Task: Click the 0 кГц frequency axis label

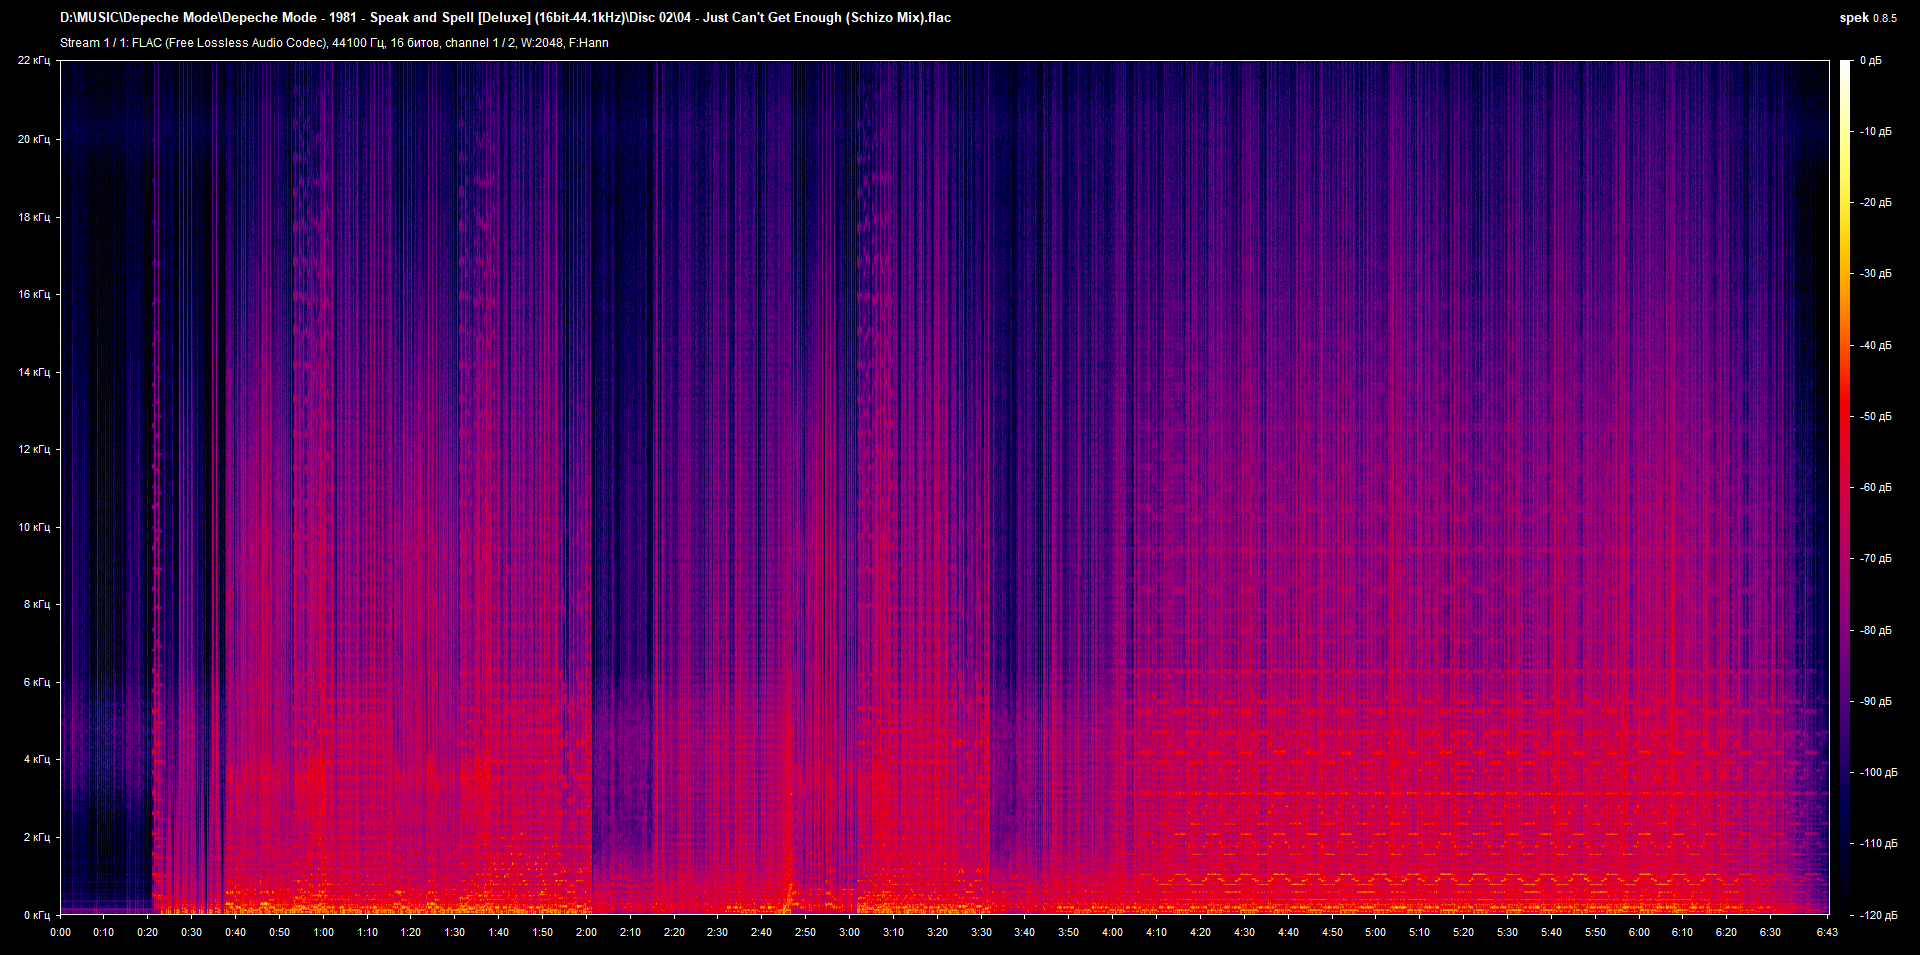Action: tap(35, 915)
